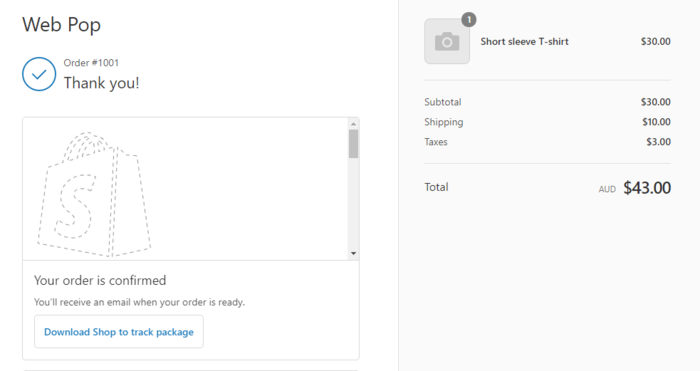Click the email notification message text

[139, 302]
